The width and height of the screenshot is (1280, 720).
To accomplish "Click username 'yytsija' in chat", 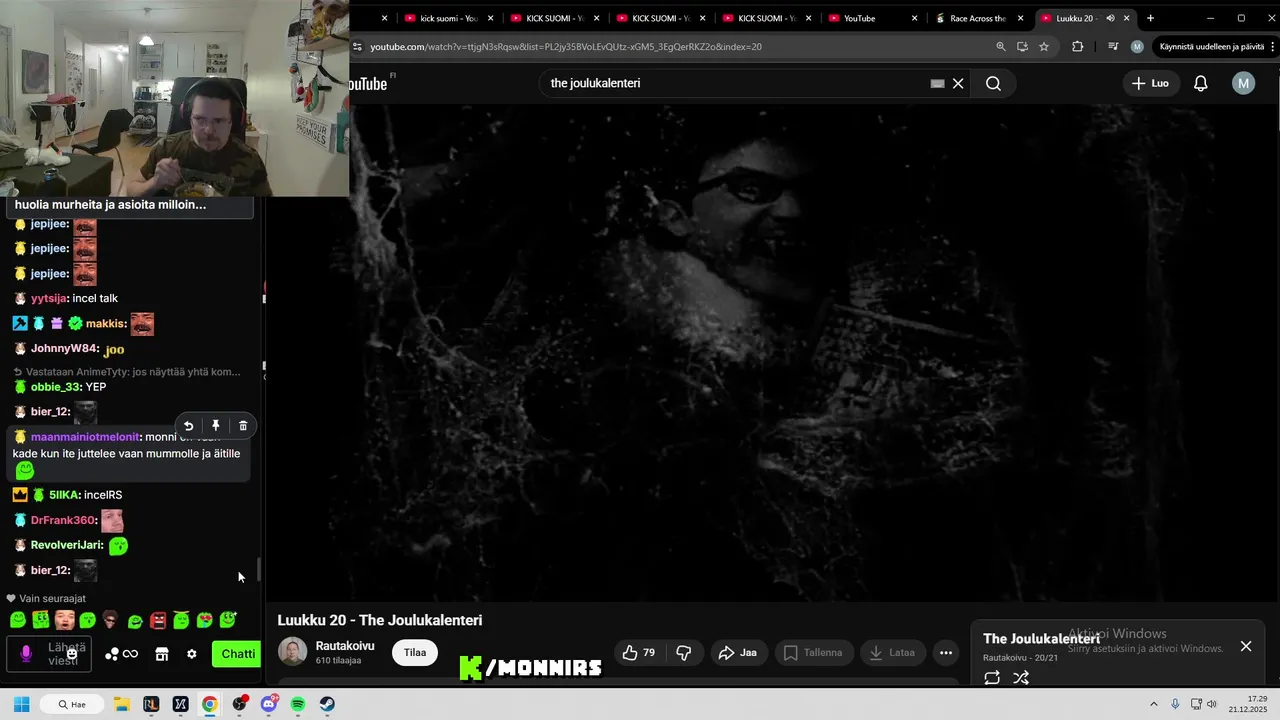I will click(49, 298).
